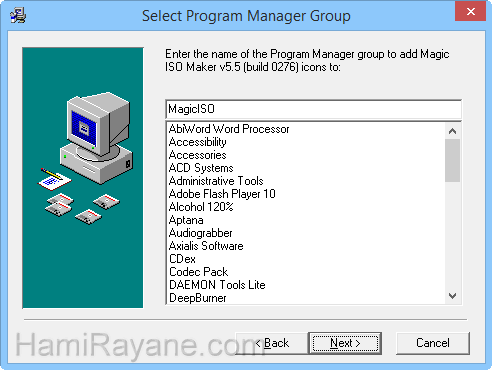Image resolution: width=492 pixels, height=370 pixels.
Task: Click the list scroll up arrow
Action: (452, 131)
